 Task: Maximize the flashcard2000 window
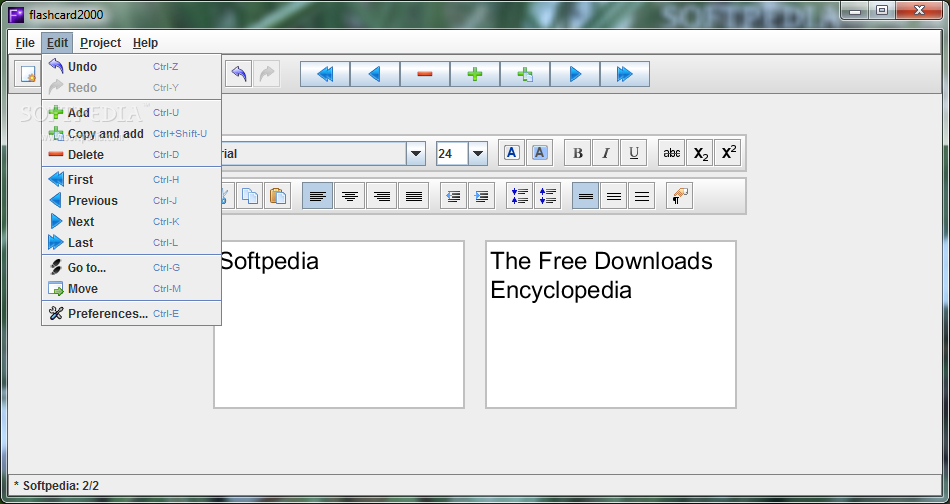[882, 10]
